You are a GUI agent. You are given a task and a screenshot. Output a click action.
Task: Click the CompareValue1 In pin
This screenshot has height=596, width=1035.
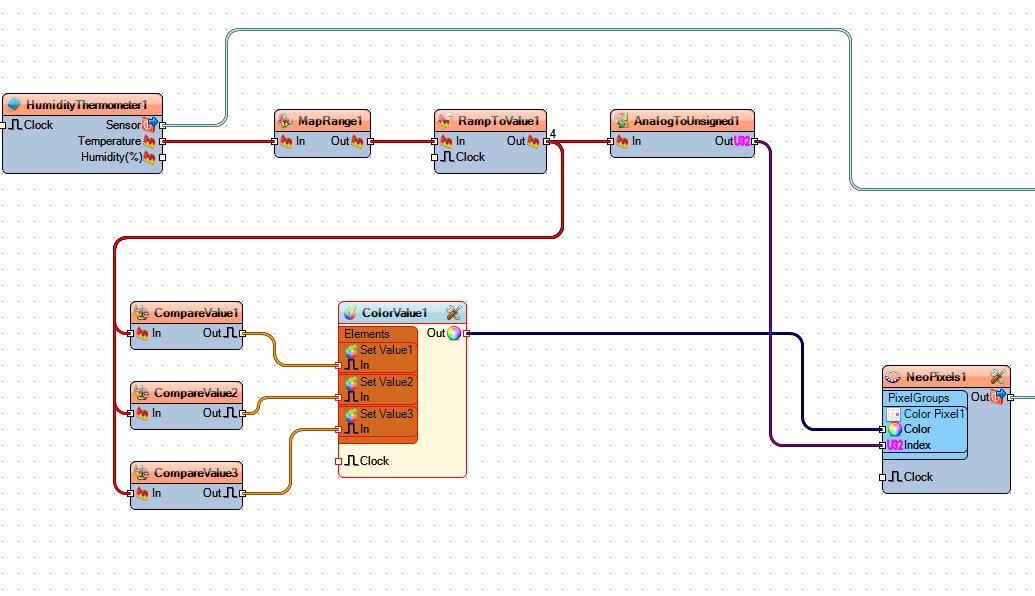[x=130, y=333]
